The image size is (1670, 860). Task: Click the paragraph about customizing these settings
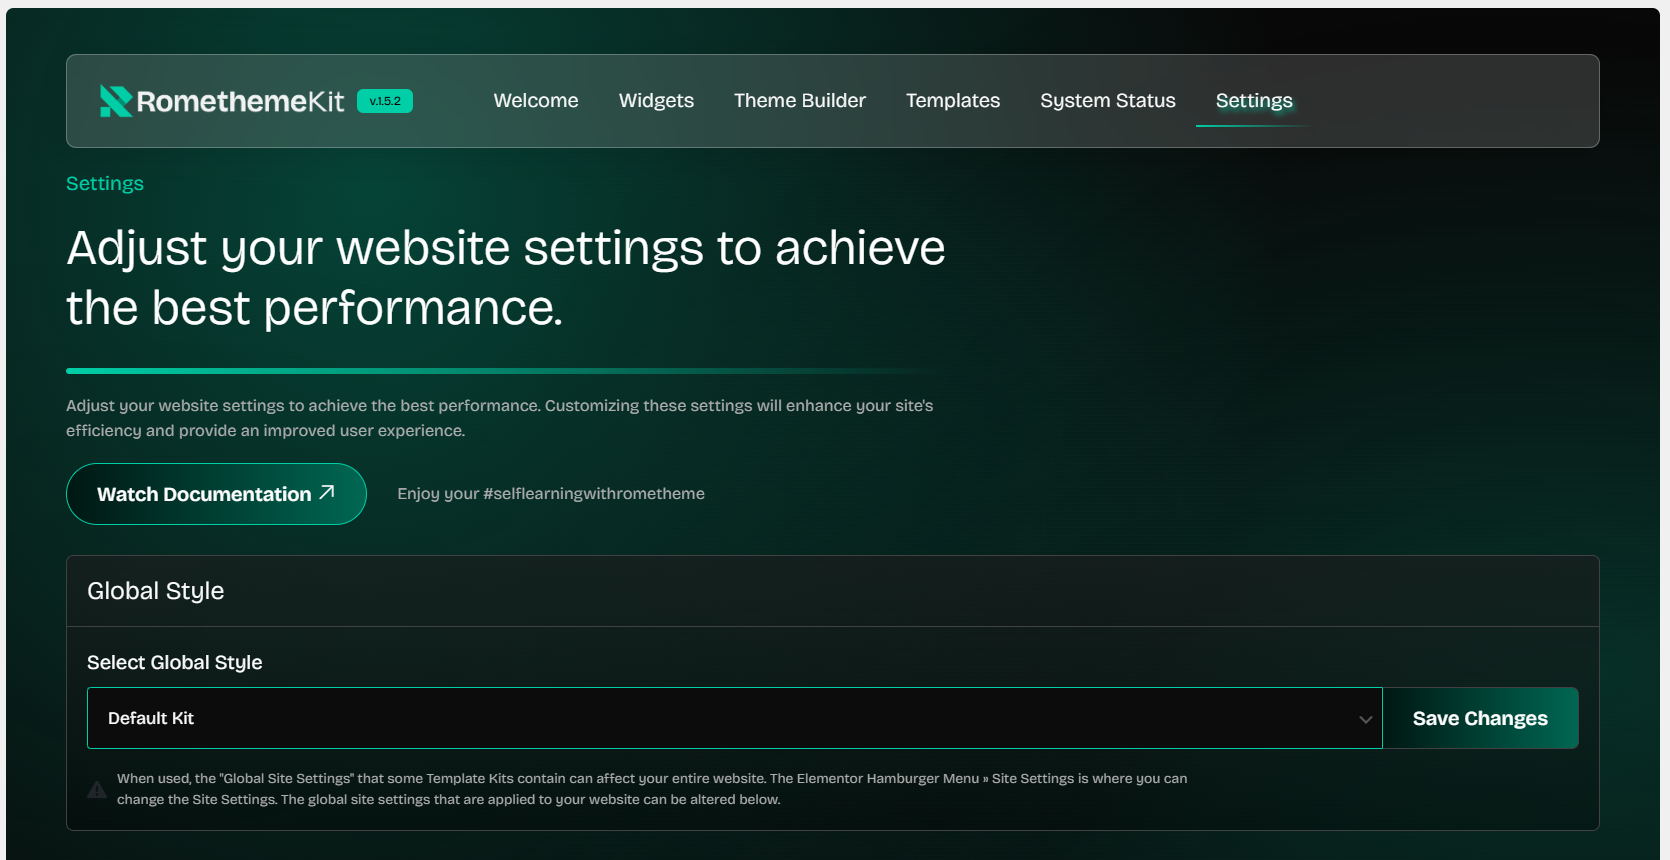coord(500,418)
